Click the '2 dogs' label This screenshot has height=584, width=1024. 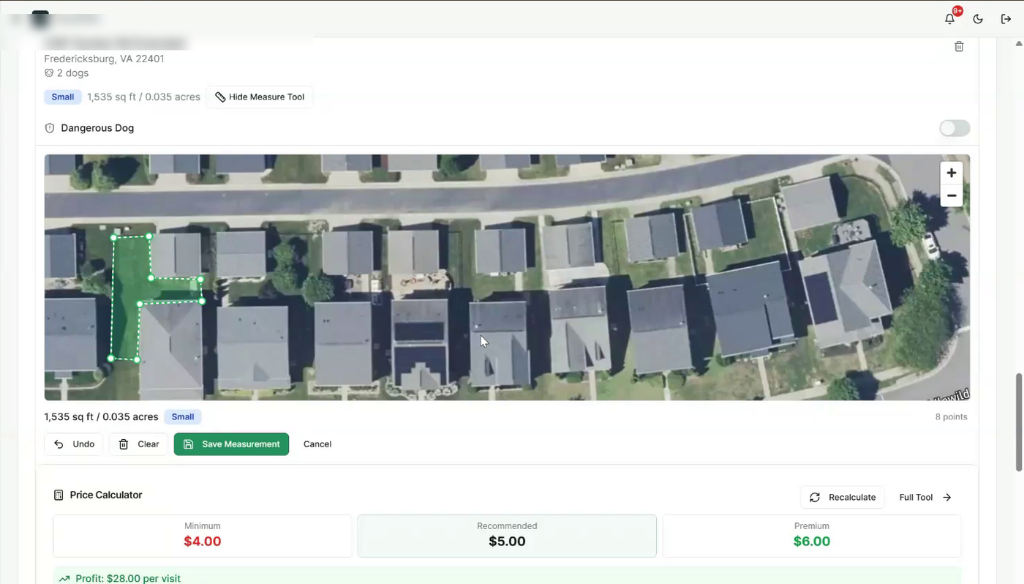tap(72, 73)
